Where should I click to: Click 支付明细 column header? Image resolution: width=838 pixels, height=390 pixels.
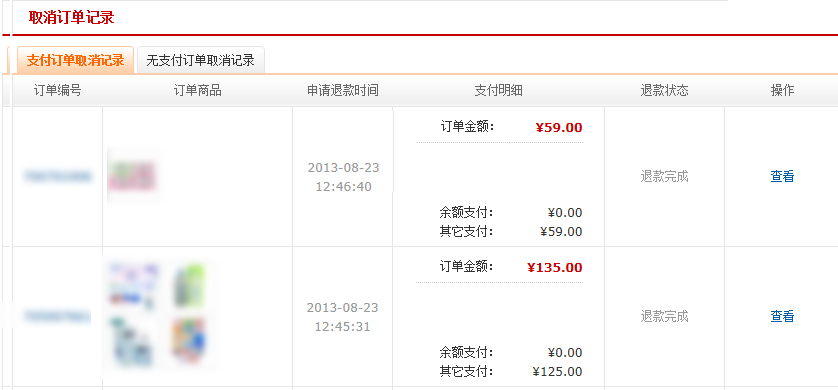point(498,91)
